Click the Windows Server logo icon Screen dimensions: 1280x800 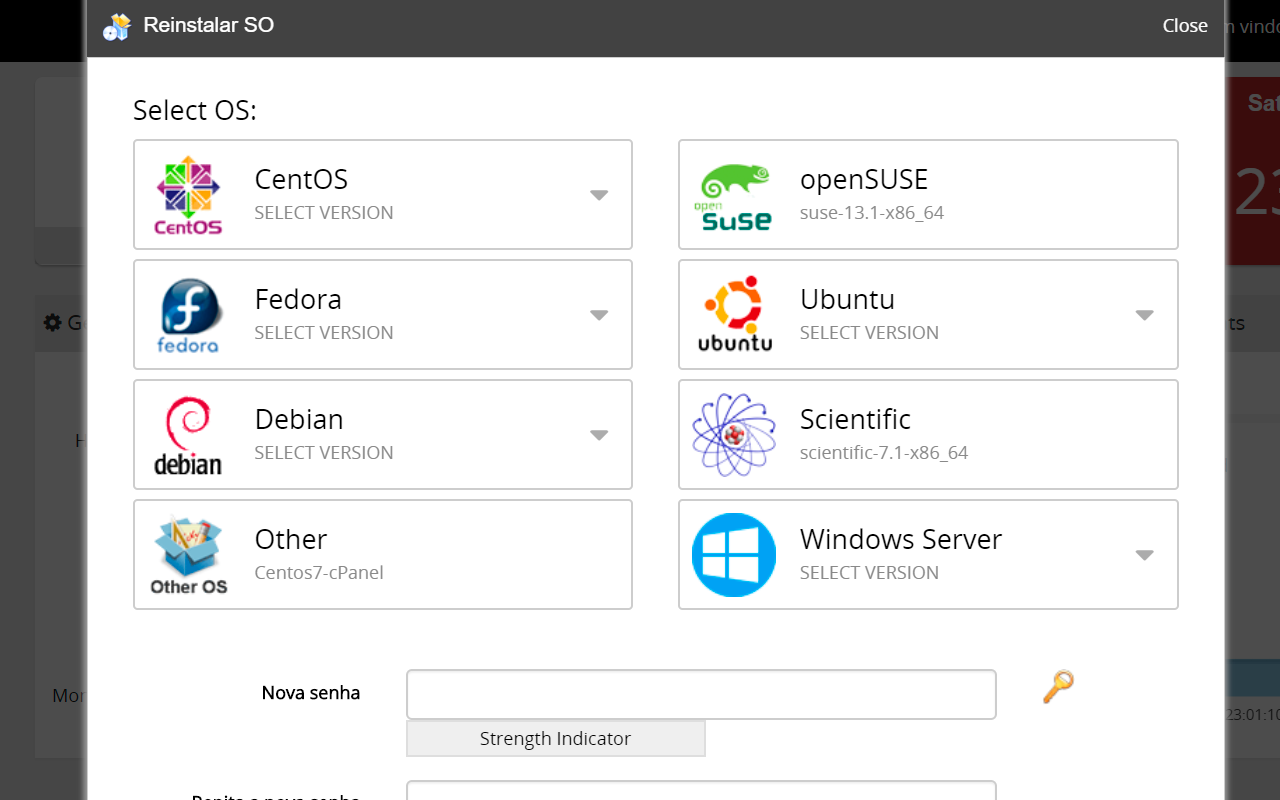(734, 555)
